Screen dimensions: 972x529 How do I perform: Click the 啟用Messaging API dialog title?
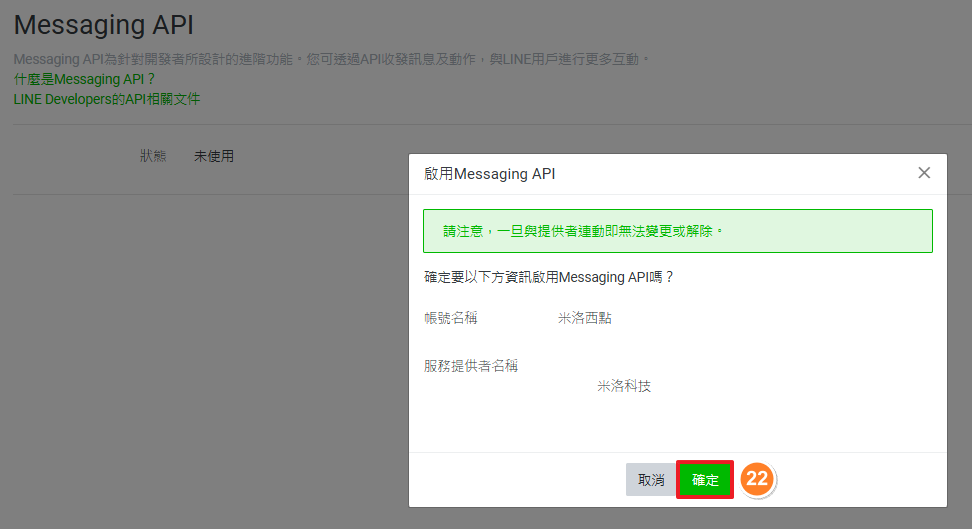pos(489,174)
